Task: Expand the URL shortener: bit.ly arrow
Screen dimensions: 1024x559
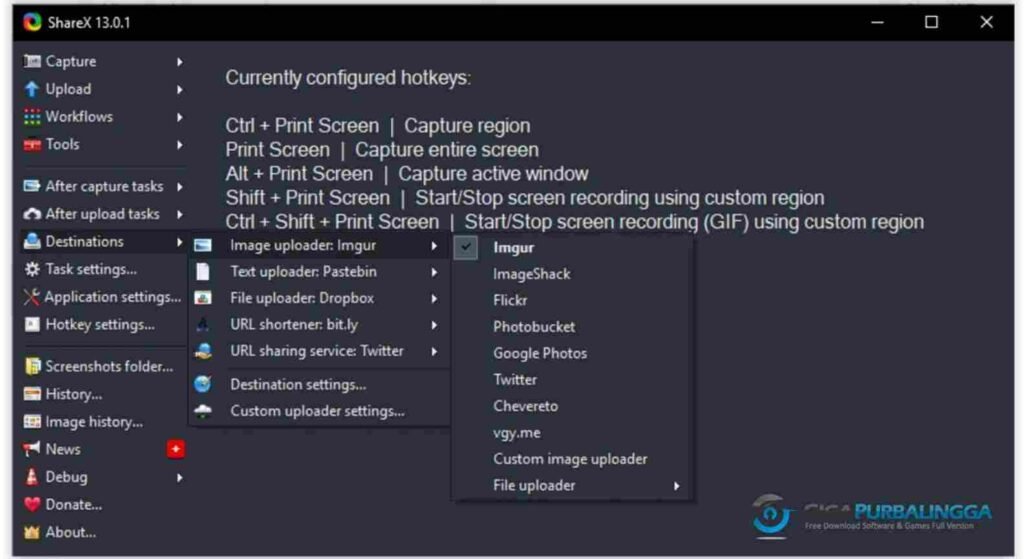Action: coord(434,325)
